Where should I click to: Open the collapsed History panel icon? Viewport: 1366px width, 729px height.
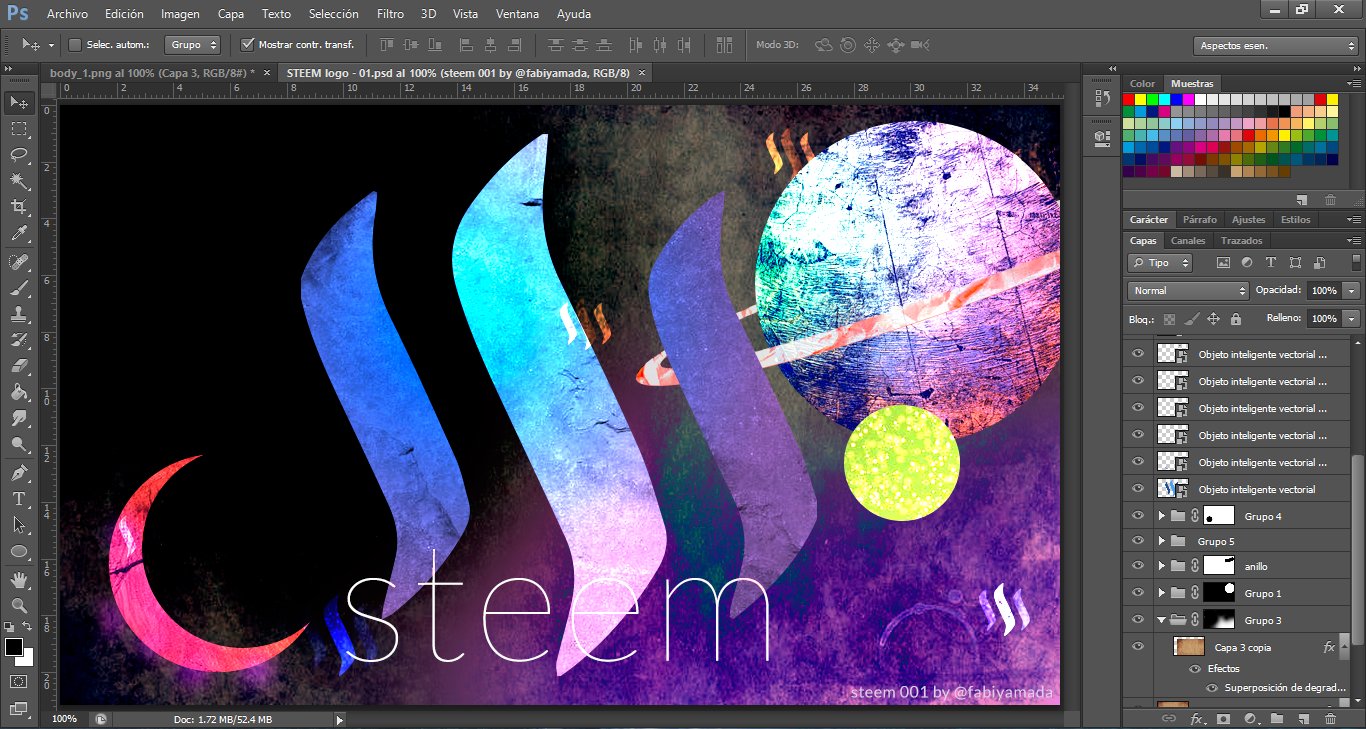1102,98
